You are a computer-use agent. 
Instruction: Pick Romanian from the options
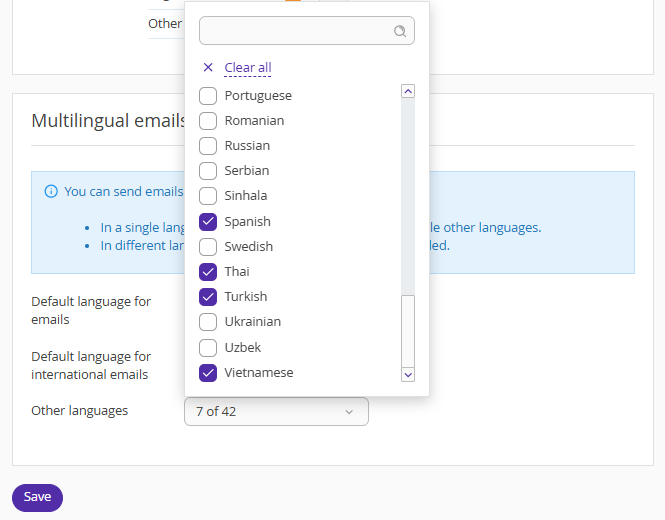point(208,121)
